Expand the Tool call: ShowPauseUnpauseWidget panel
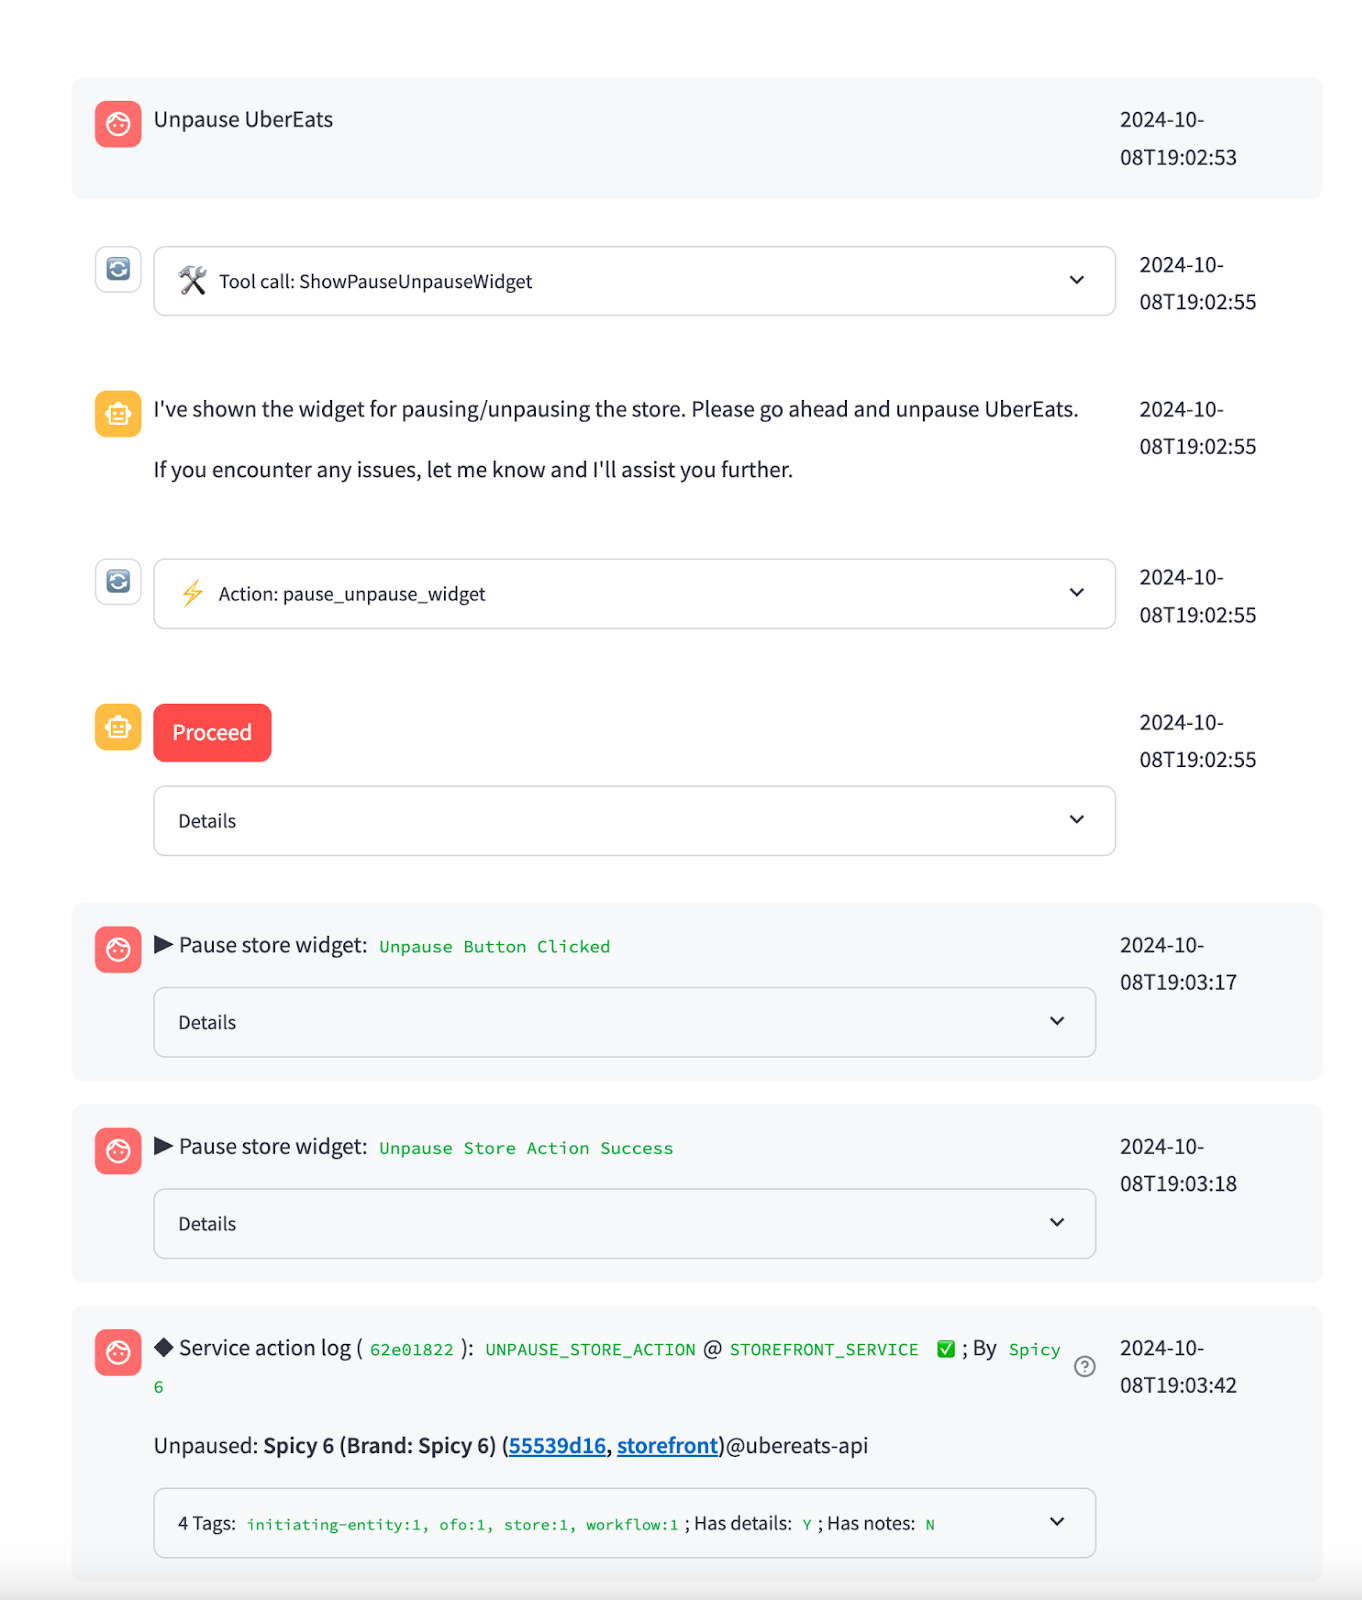 pos(634,281)
